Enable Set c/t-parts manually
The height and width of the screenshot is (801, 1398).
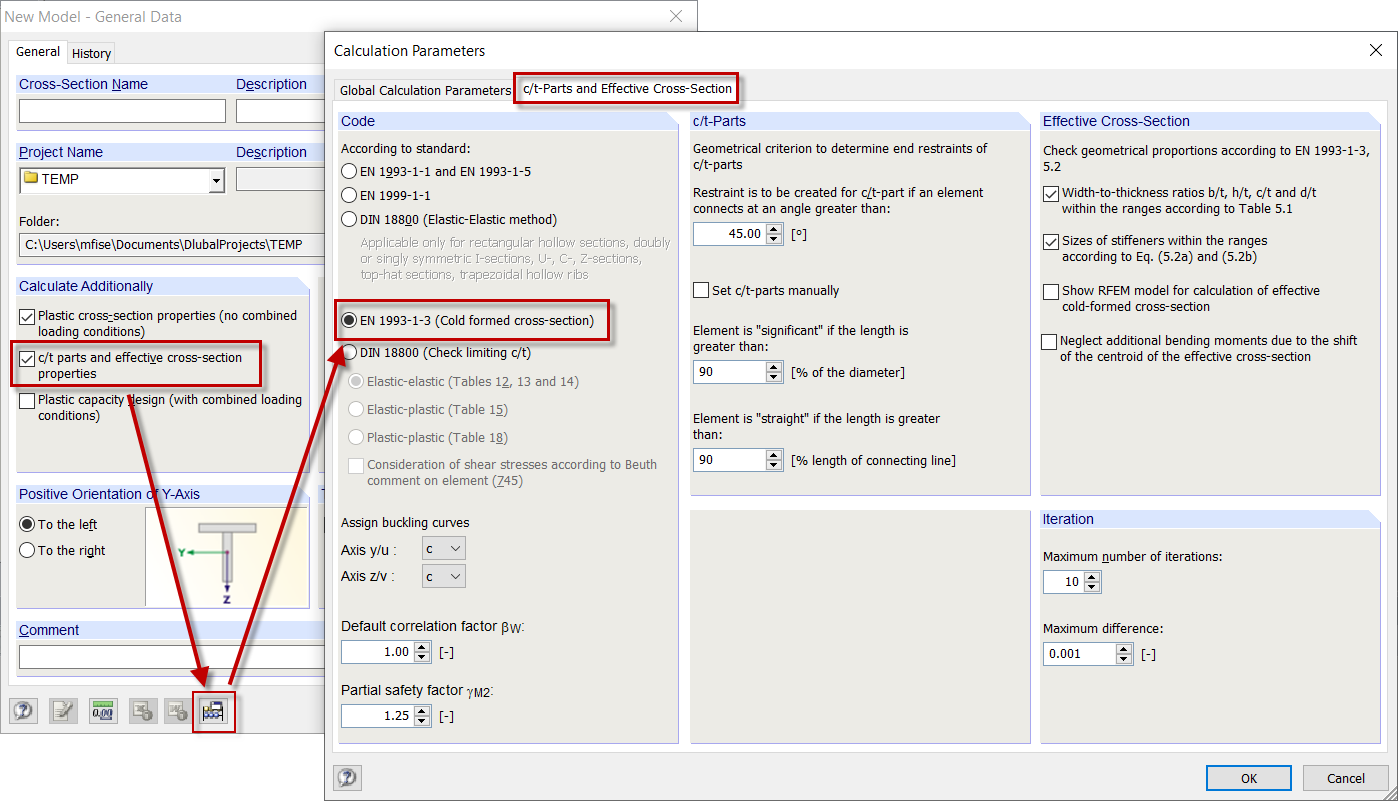(701, 290)
